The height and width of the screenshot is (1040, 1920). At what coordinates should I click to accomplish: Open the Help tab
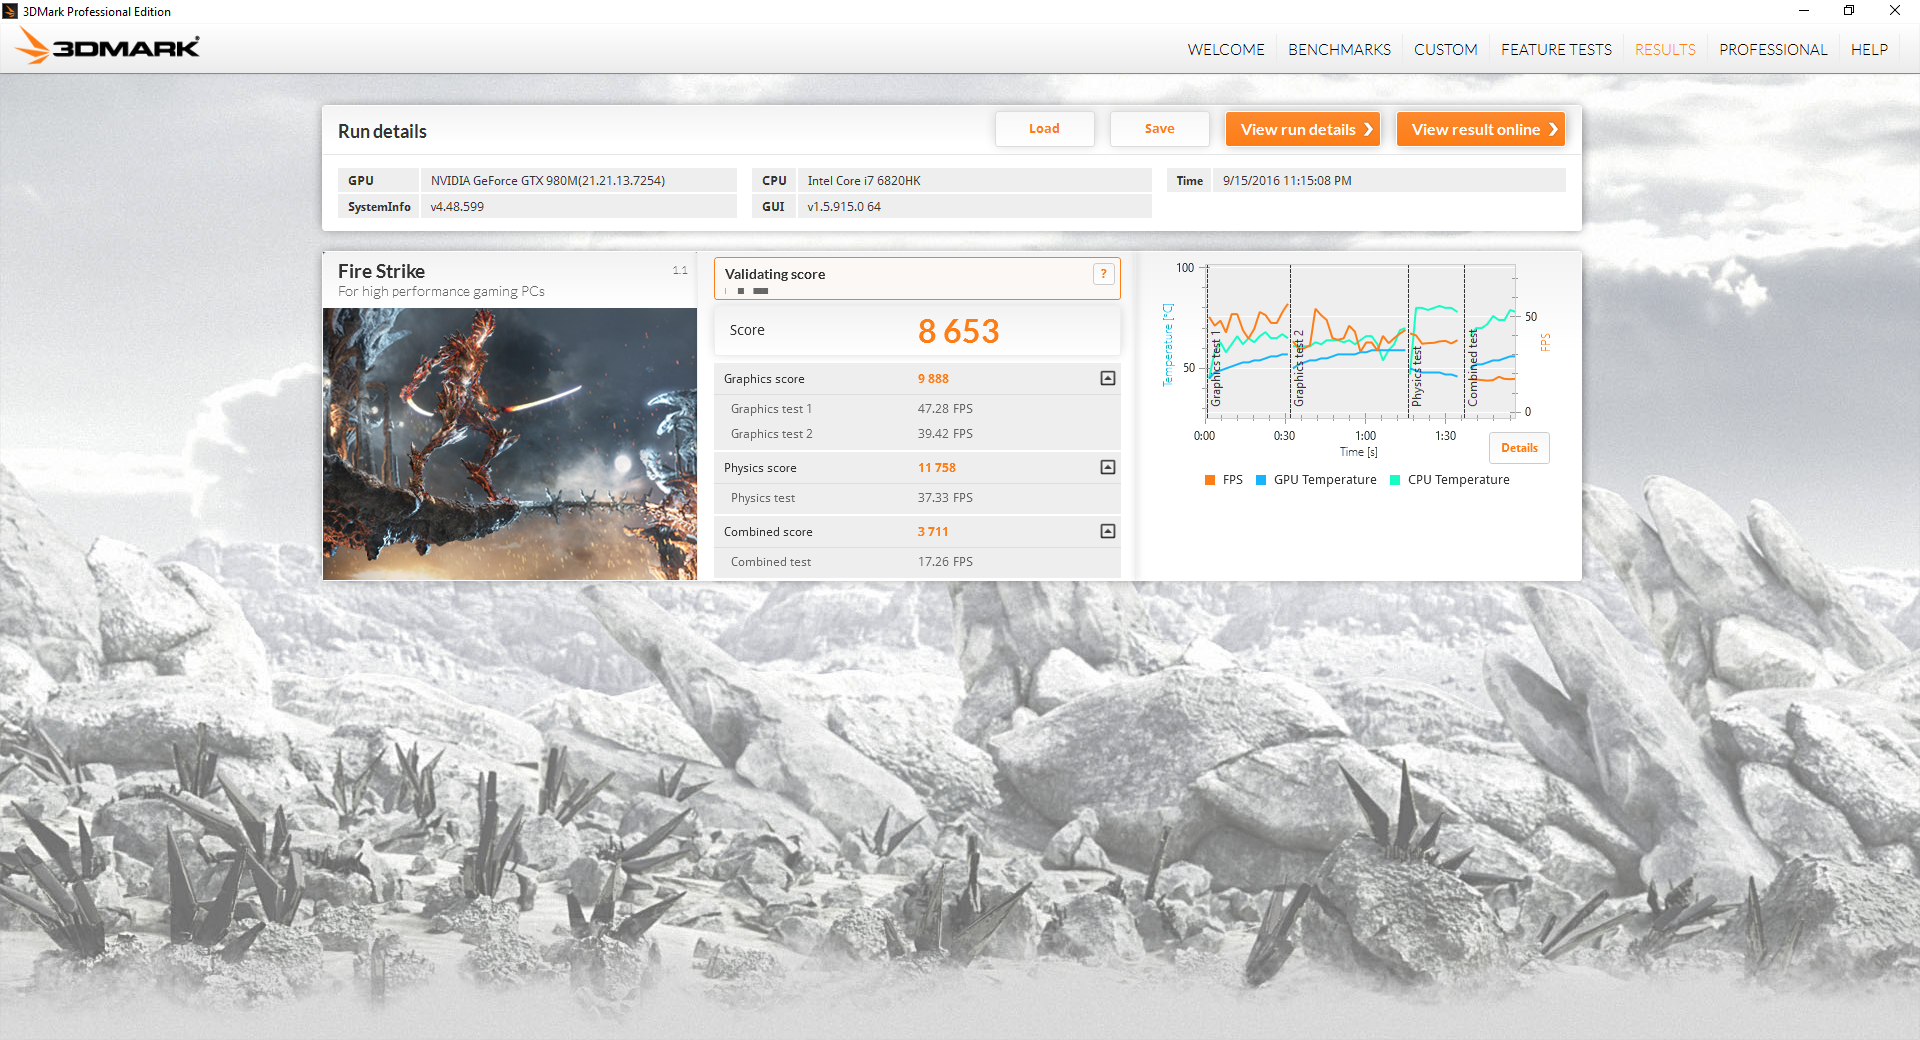coord(1869,49)
